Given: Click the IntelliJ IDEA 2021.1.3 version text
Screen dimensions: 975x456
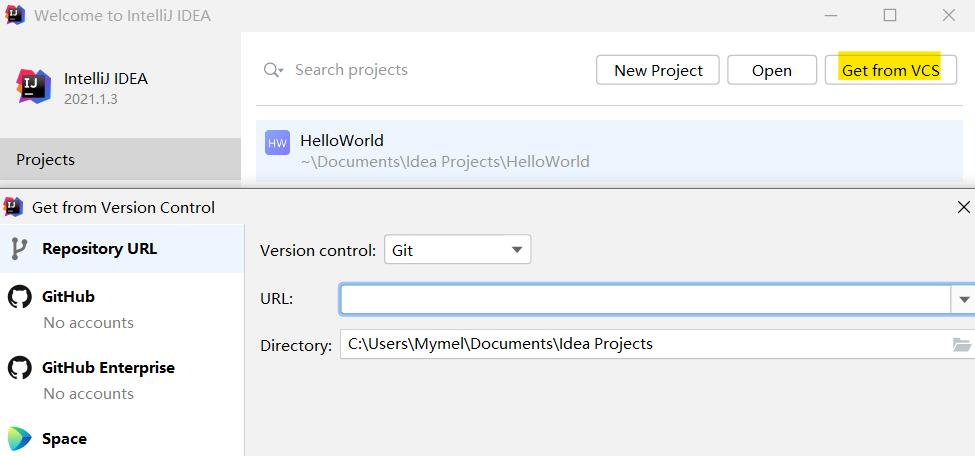Looking at the screenshot, I should click(x=90, y=100).
